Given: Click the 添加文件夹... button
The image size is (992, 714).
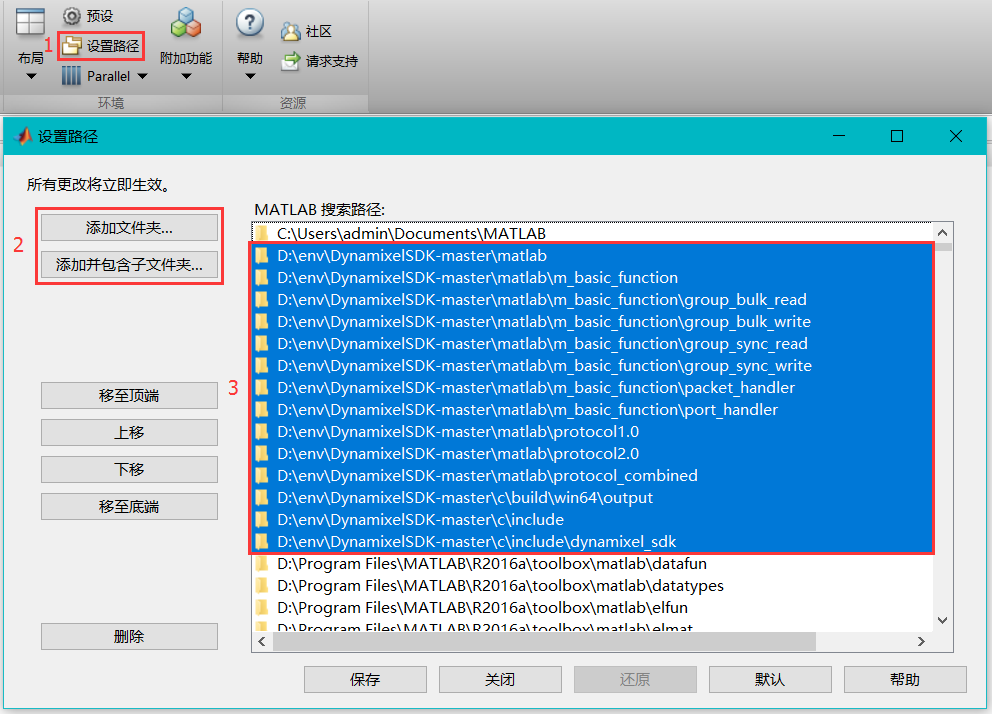Looking at the screenshot, I should [x=129, y=228].
